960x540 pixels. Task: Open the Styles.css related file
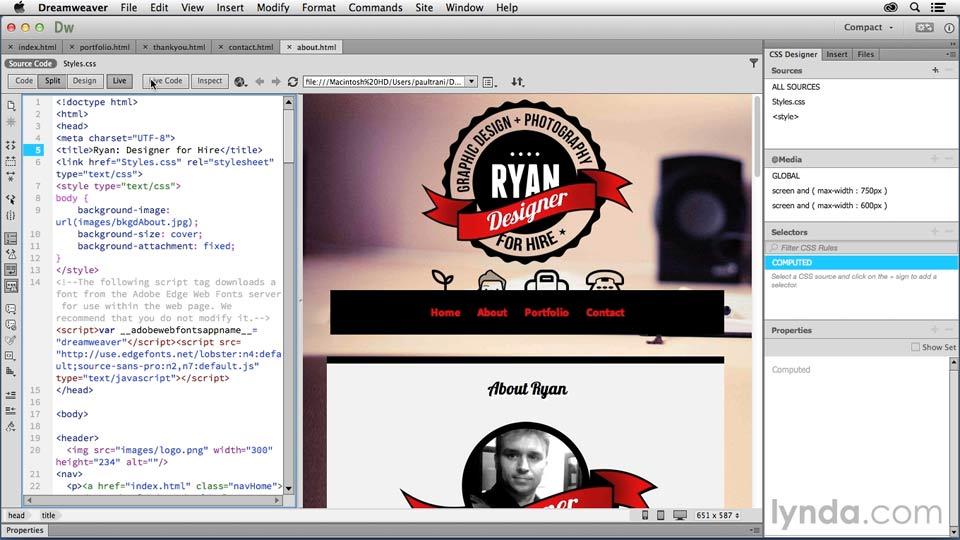pos(80,64)
